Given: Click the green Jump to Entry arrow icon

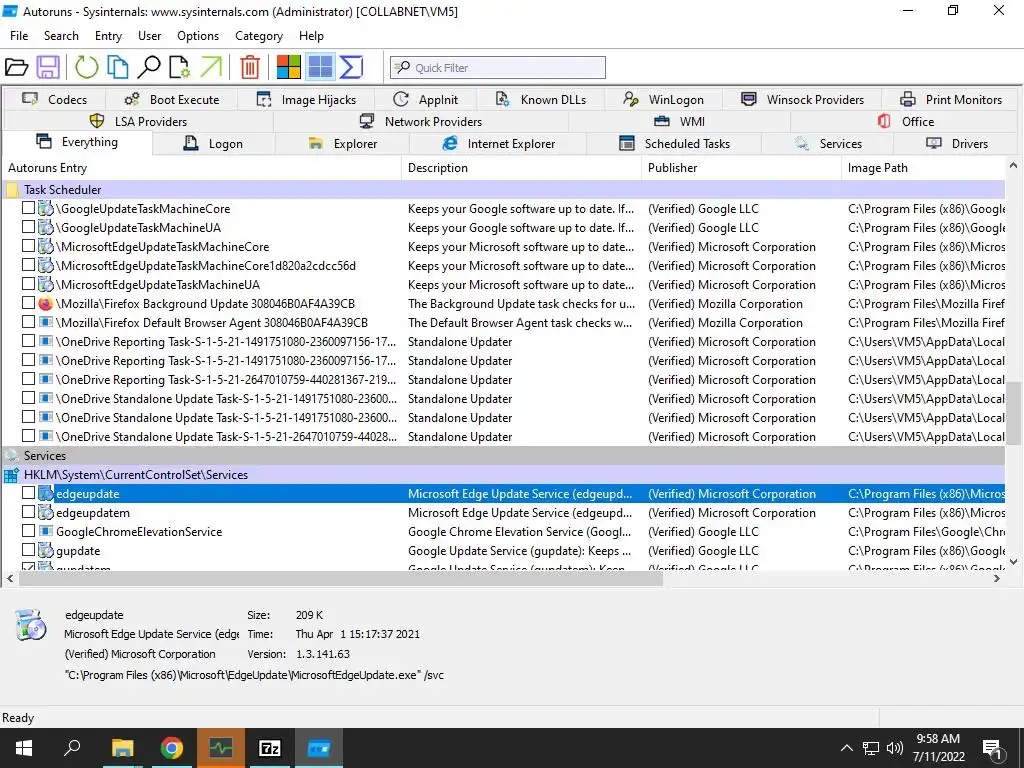Looking at the screenshot, I should click(x=211, y=67).
